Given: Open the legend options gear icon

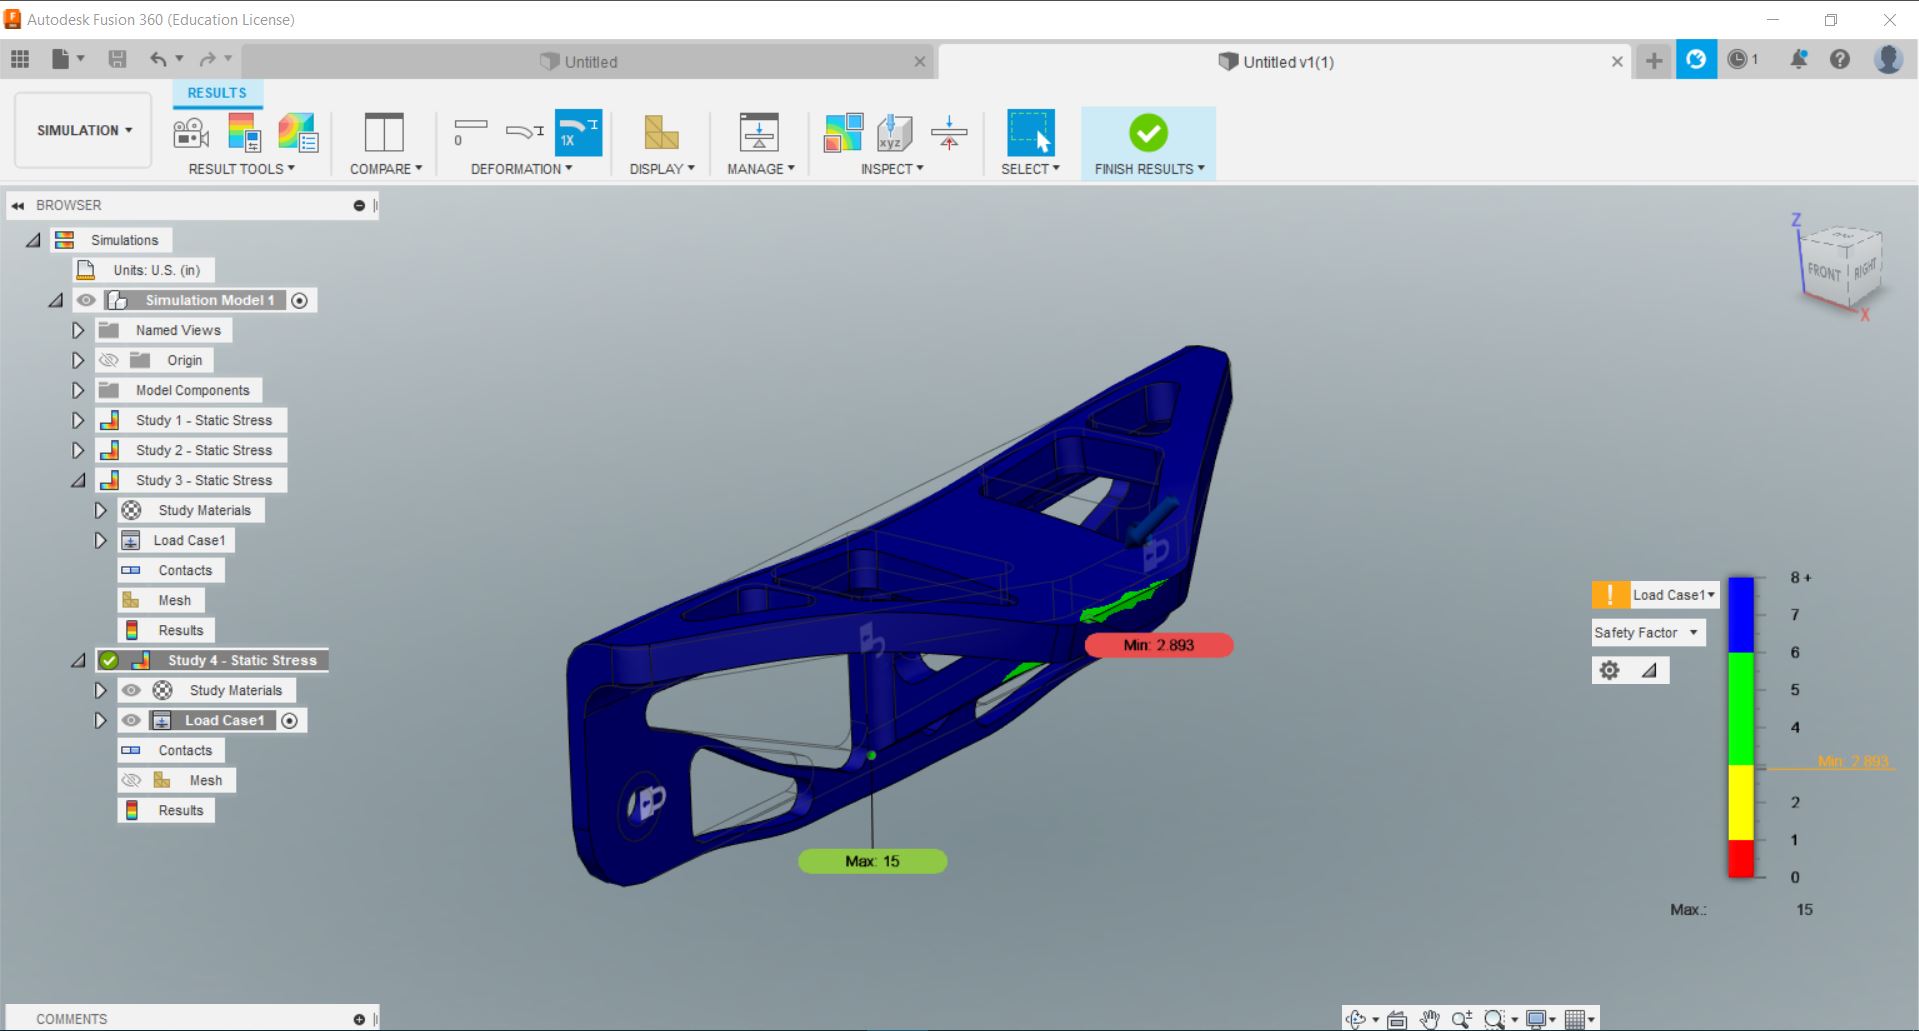Looking at the screenshot, I should [1609, 670].
